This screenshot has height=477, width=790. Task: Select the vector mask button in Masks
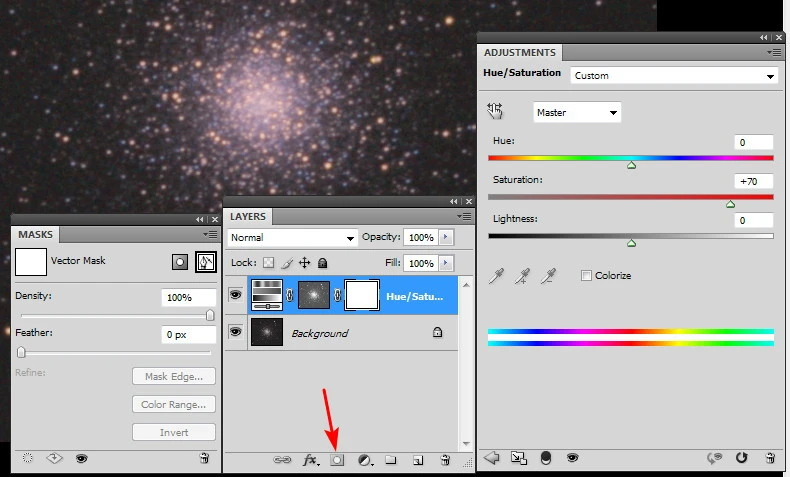pos(206,262)
